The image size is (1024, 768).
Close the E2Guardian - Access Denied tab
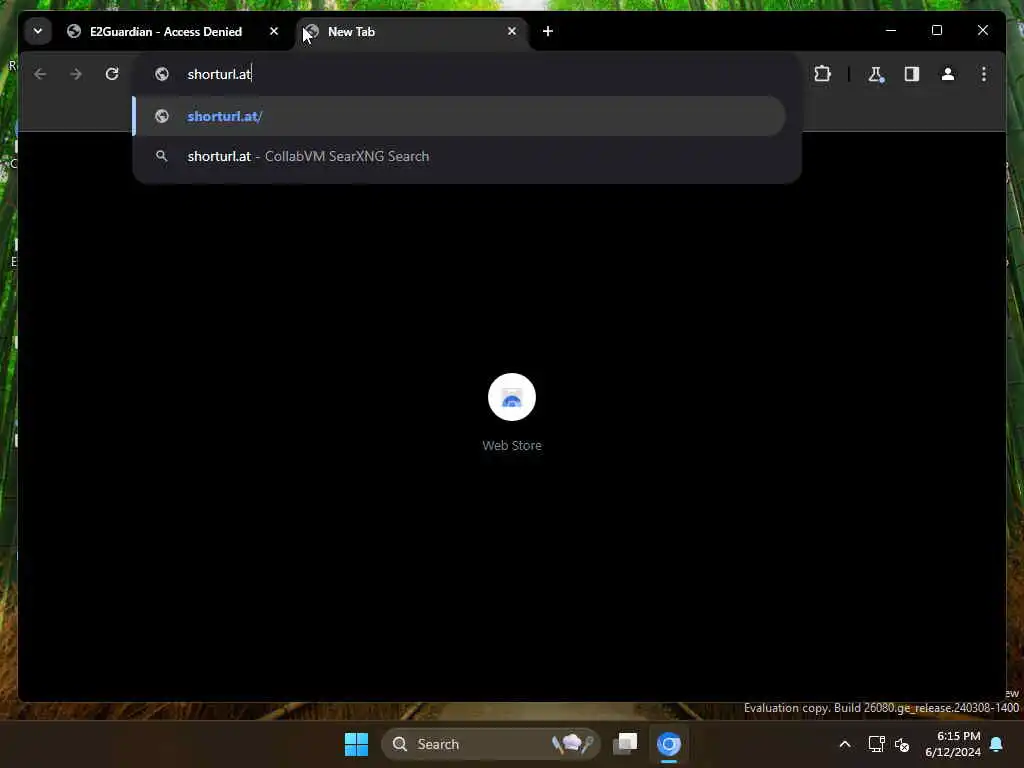[274, 31]
